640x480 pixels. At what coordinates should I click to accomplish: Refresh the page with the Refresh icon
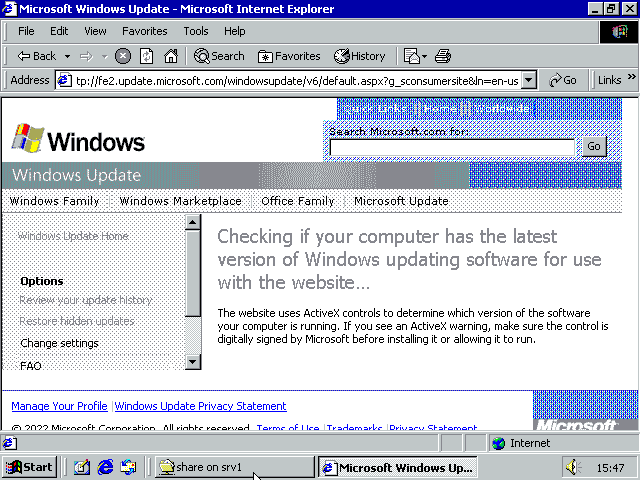(x=147, y=56)
